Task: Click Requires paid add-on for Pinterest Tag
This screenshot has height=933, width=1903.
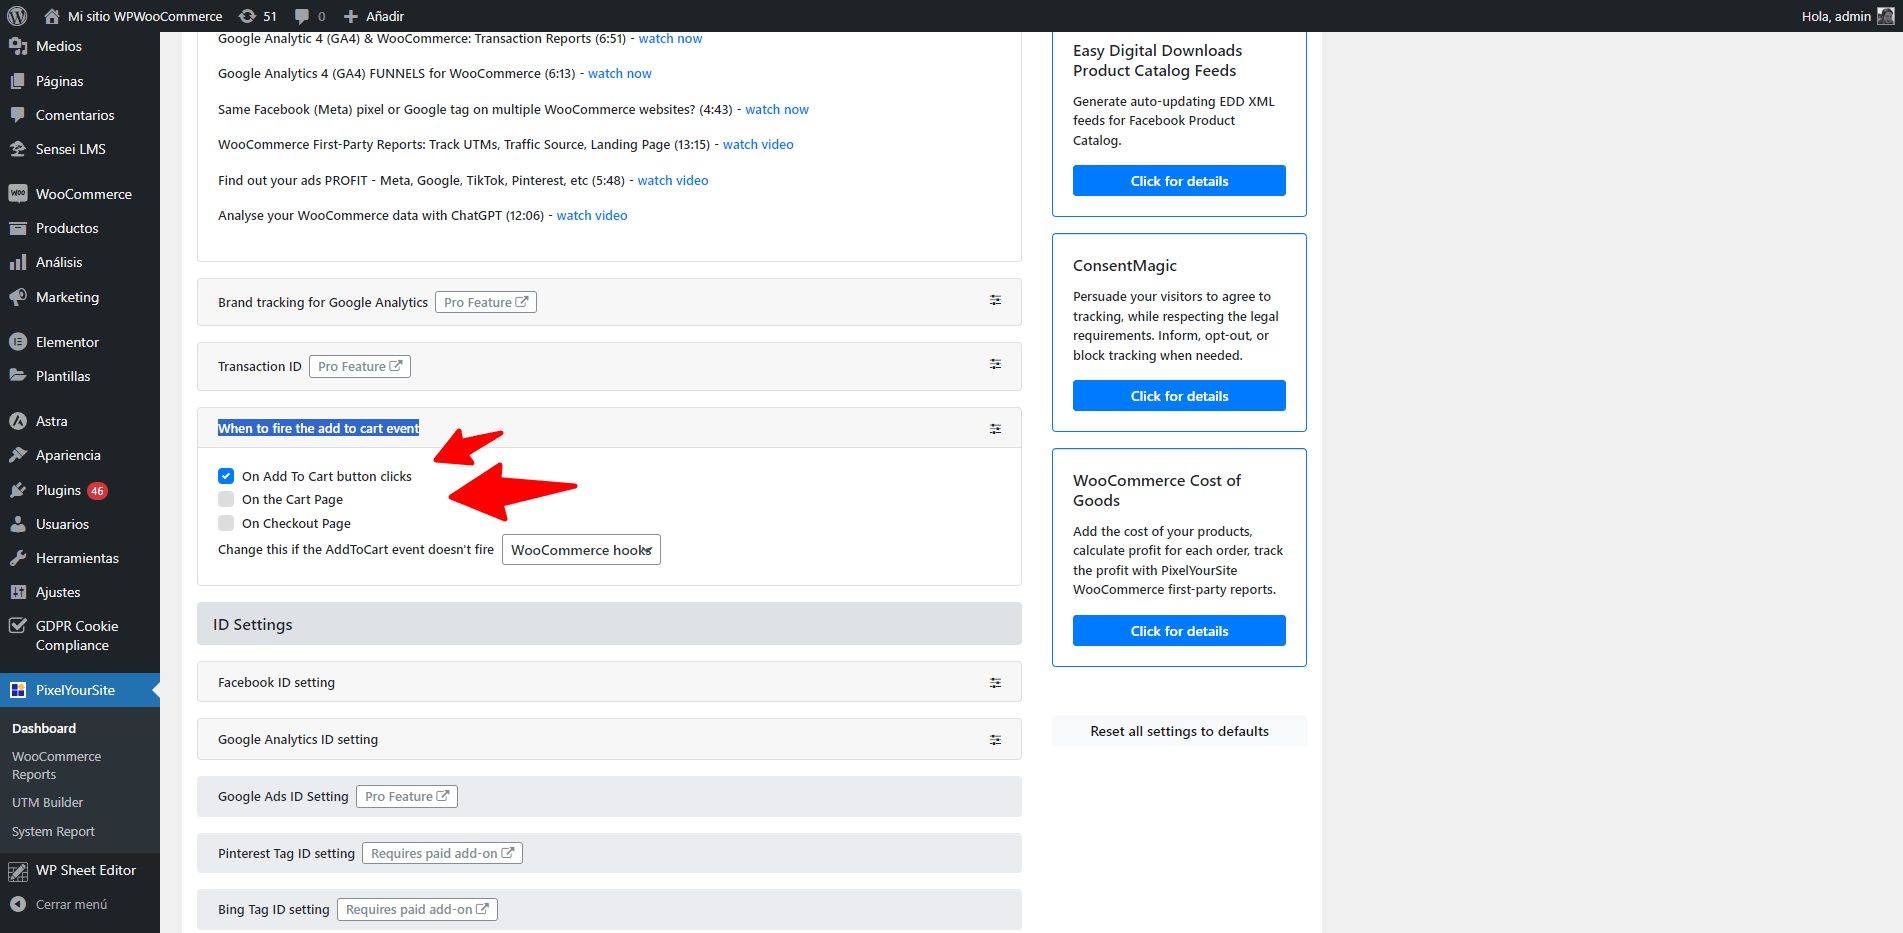Action: pyautogui.click(x=442, y=853)
